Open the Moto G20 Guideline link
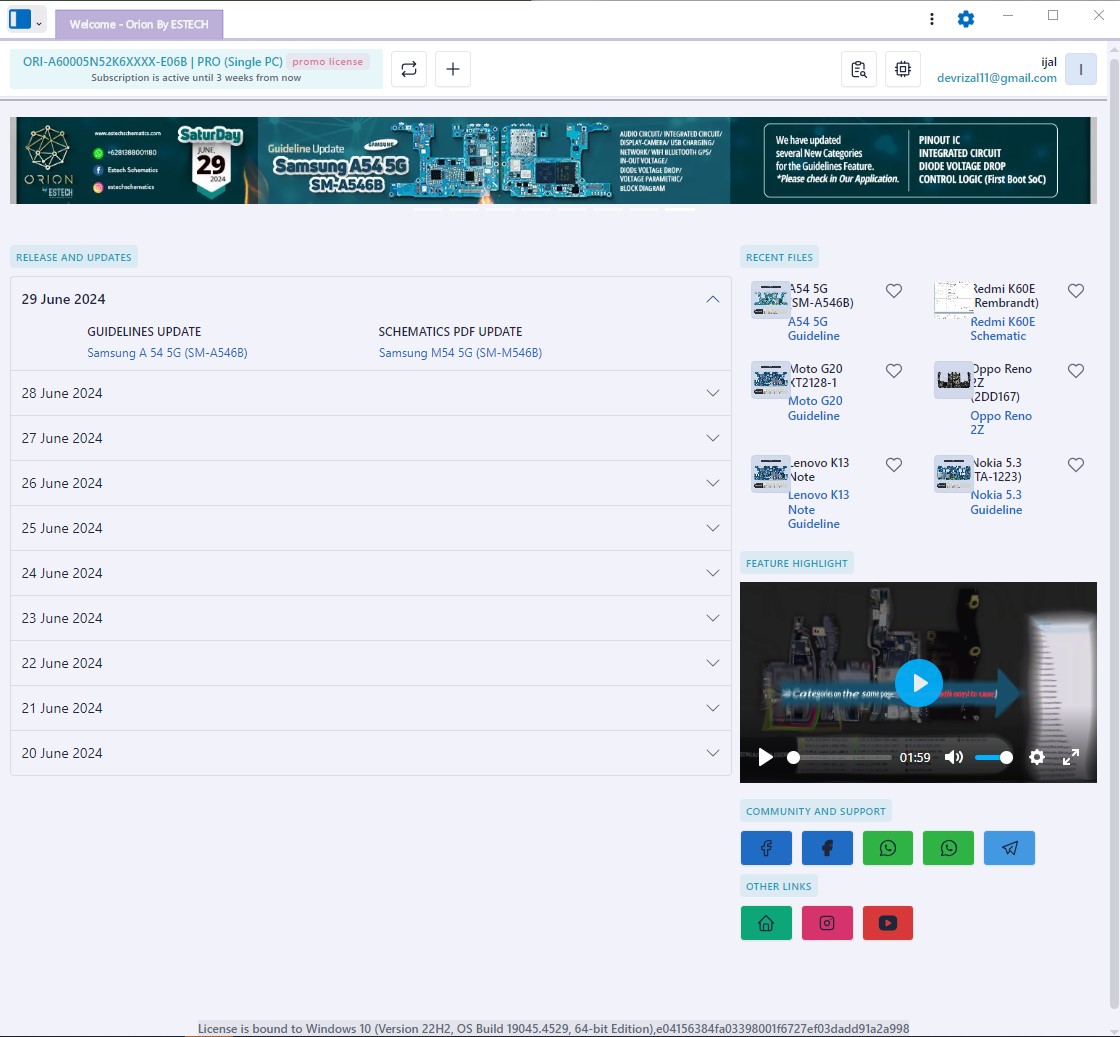Viewport: 1120px width, 1037px height. click(815, 409)
